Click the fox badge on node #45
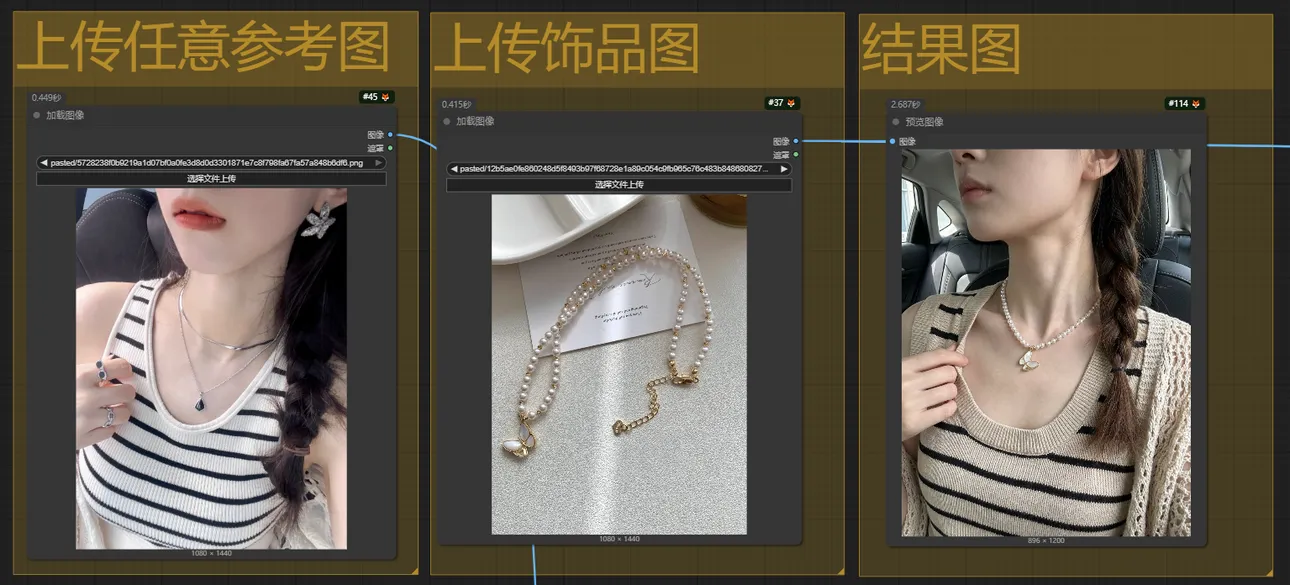Viewport: 1290px width, 585px height. pos(385,97)
